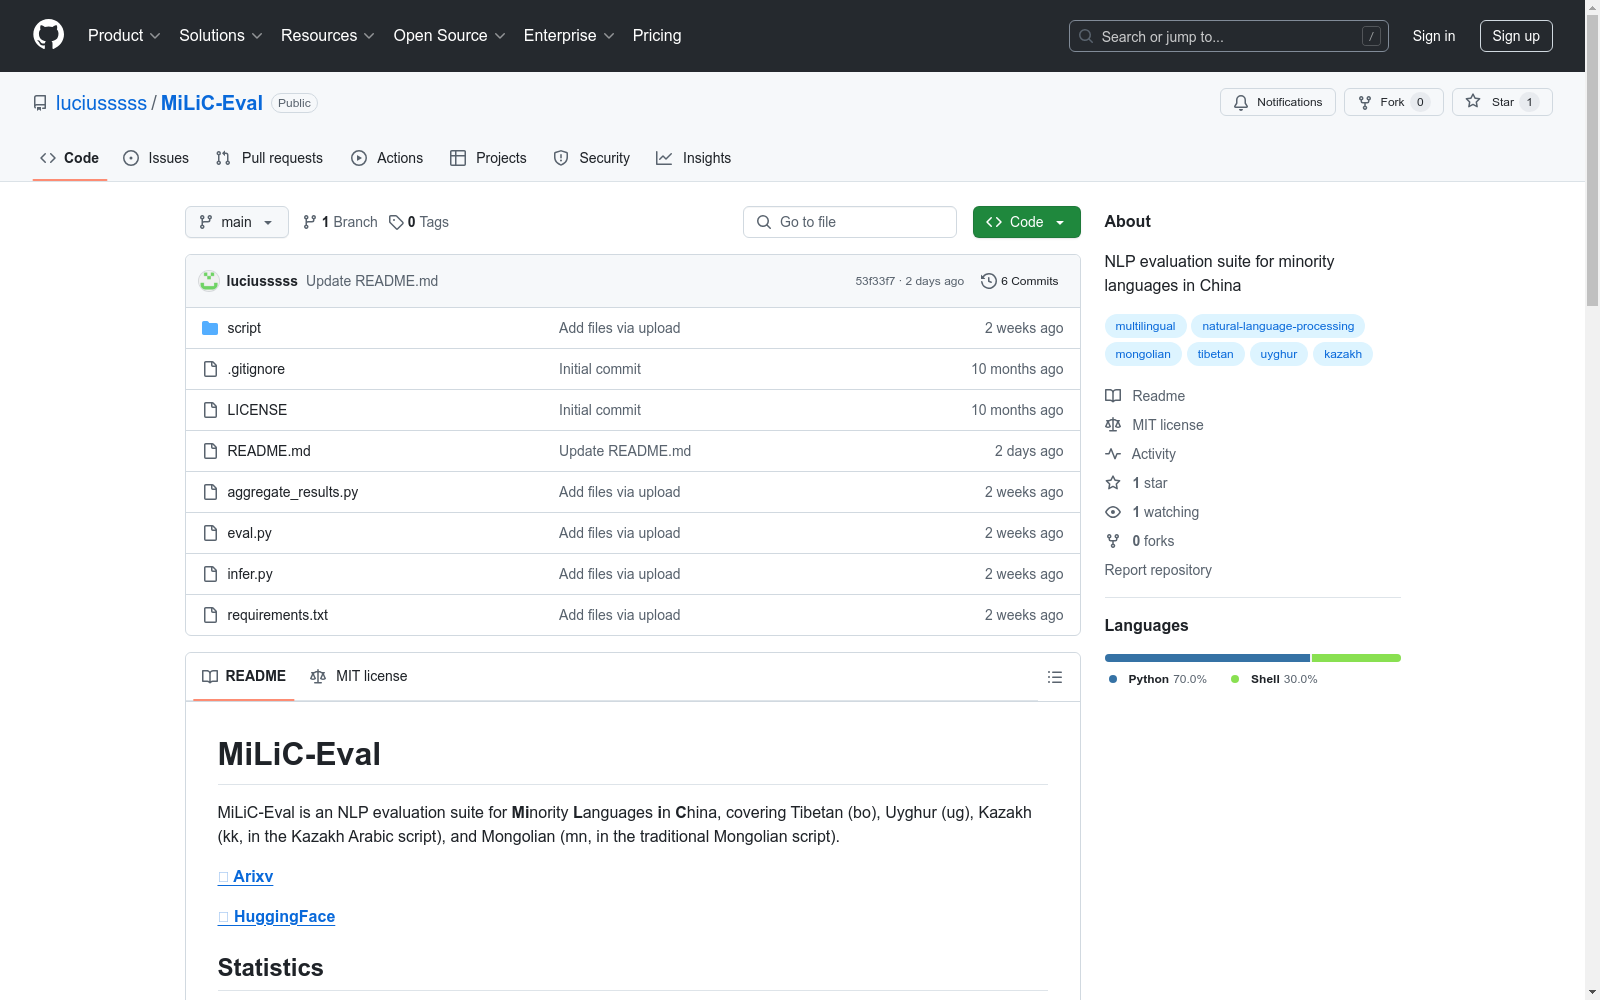Viewport: 1600px width, 1000px height.
Task: Open the eval.py file
Action: (249, 533)
